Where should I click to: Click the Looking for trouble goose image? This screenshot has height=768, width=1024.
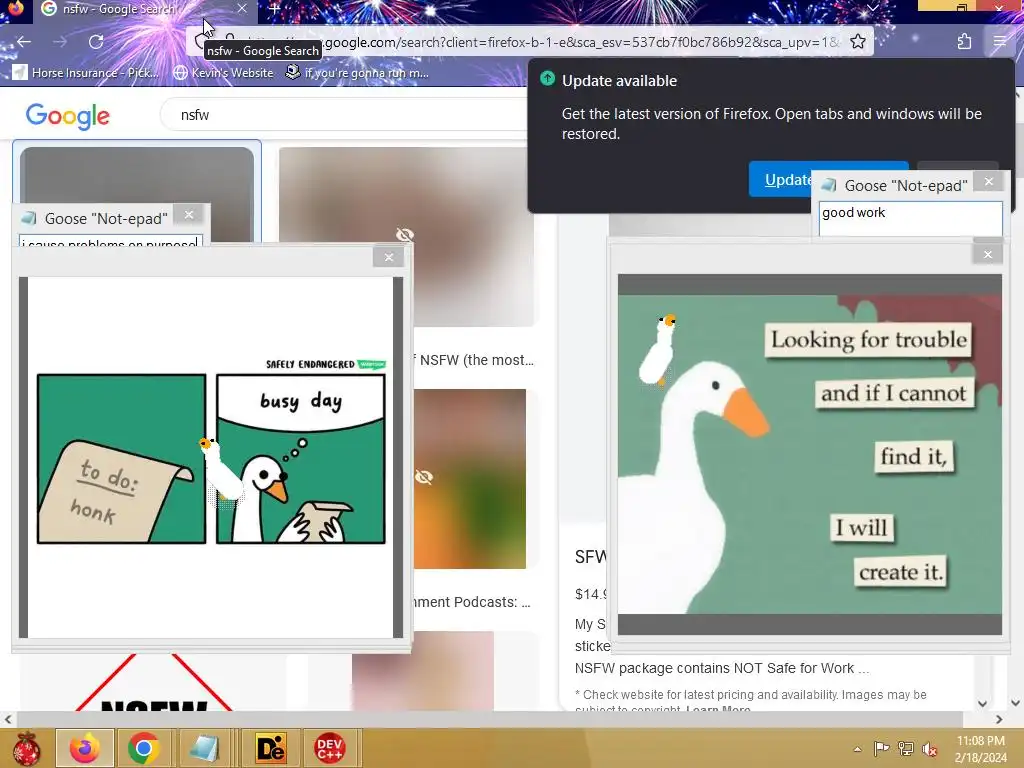[x=810, y=454]
